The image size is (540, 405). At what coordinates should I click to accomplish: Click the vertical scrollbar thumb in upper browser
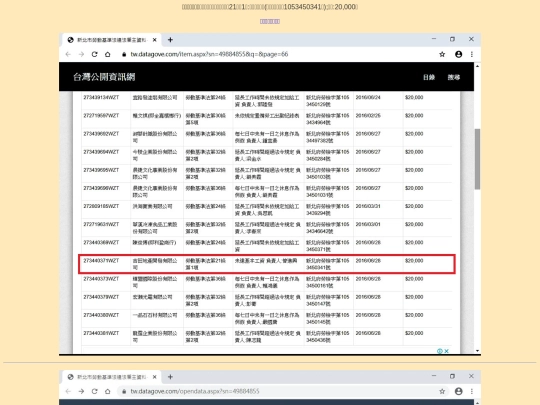click(477, 159)
